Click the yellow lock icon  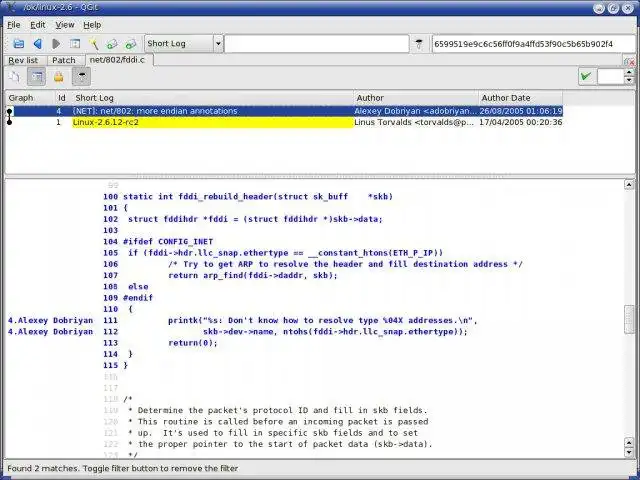(59, 76)
